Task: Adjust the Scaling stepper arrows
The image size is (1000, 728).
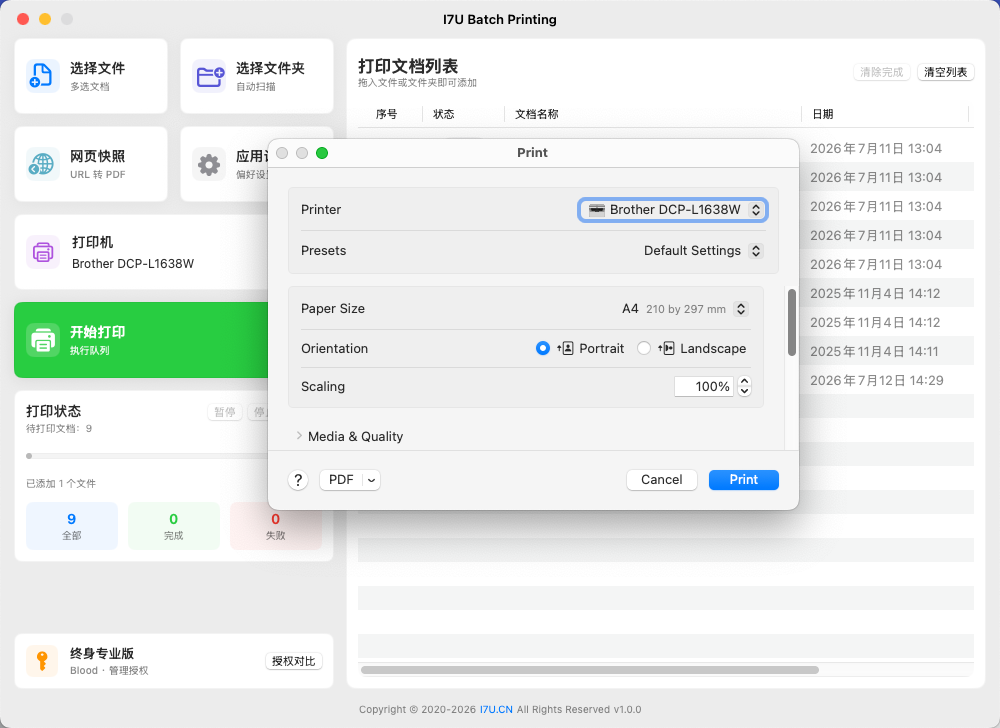Action: click(744, 386)
